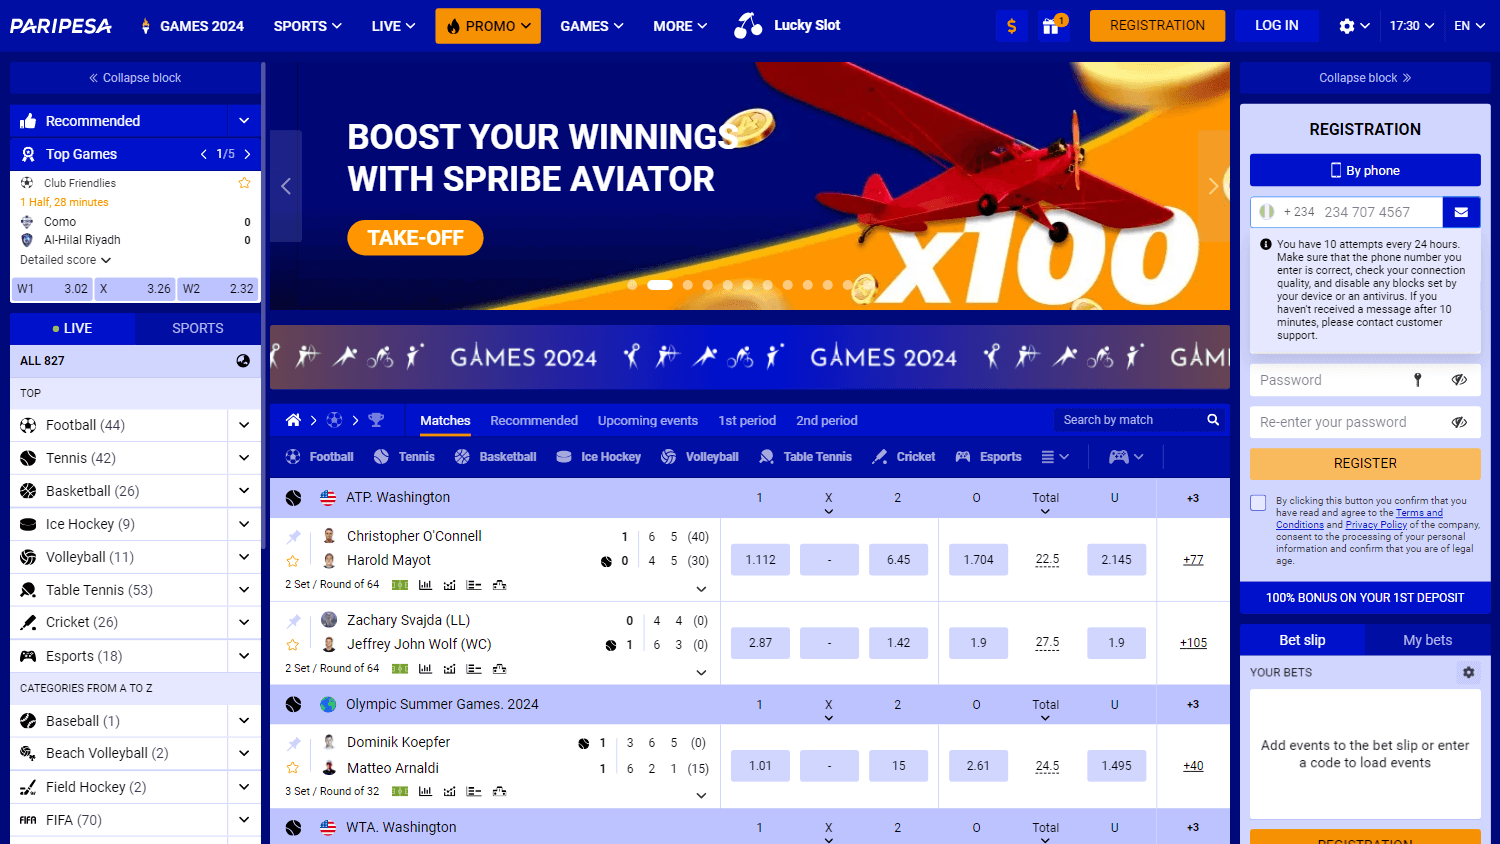
Task: Switch to the SPORTS tab in sidebar
Action: coord(198,328)
